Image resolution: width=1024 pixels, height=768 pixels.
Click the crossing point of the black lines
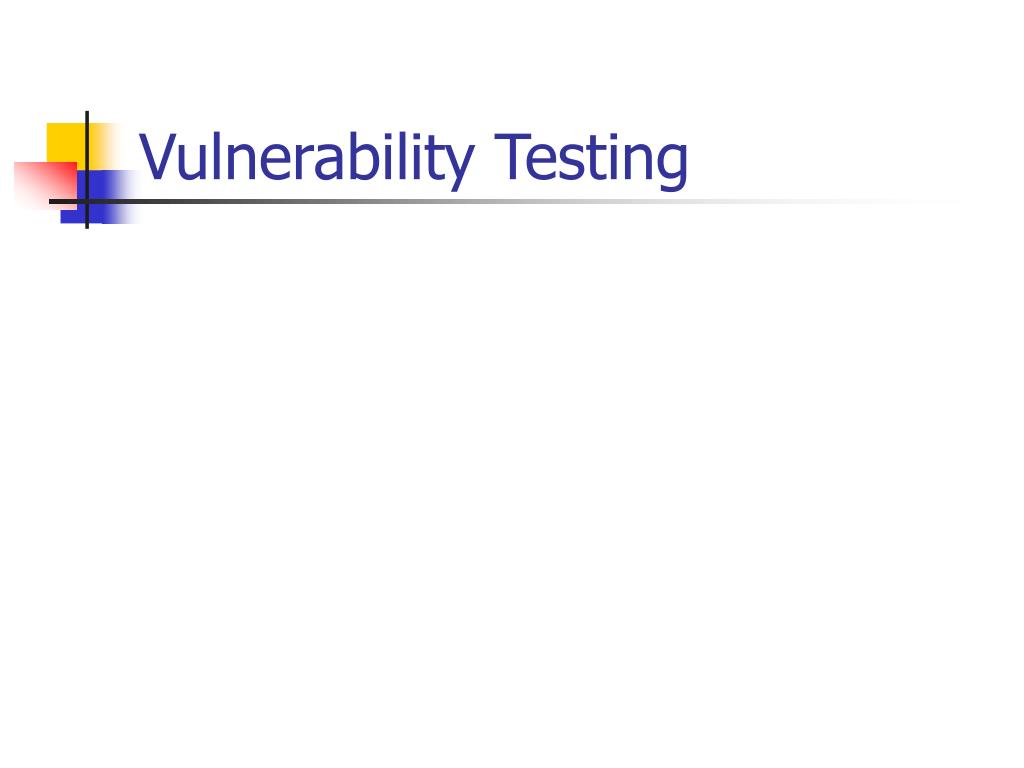[87, 201]
